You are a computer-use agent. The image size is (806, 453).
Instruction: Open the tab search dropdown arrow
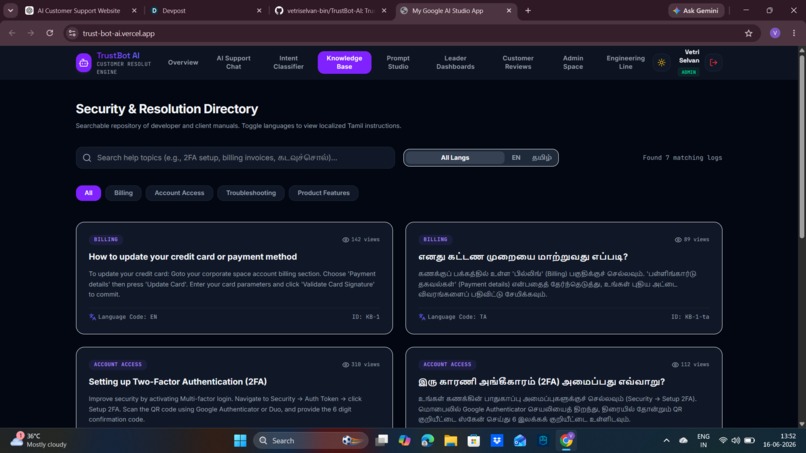[10, 10]
